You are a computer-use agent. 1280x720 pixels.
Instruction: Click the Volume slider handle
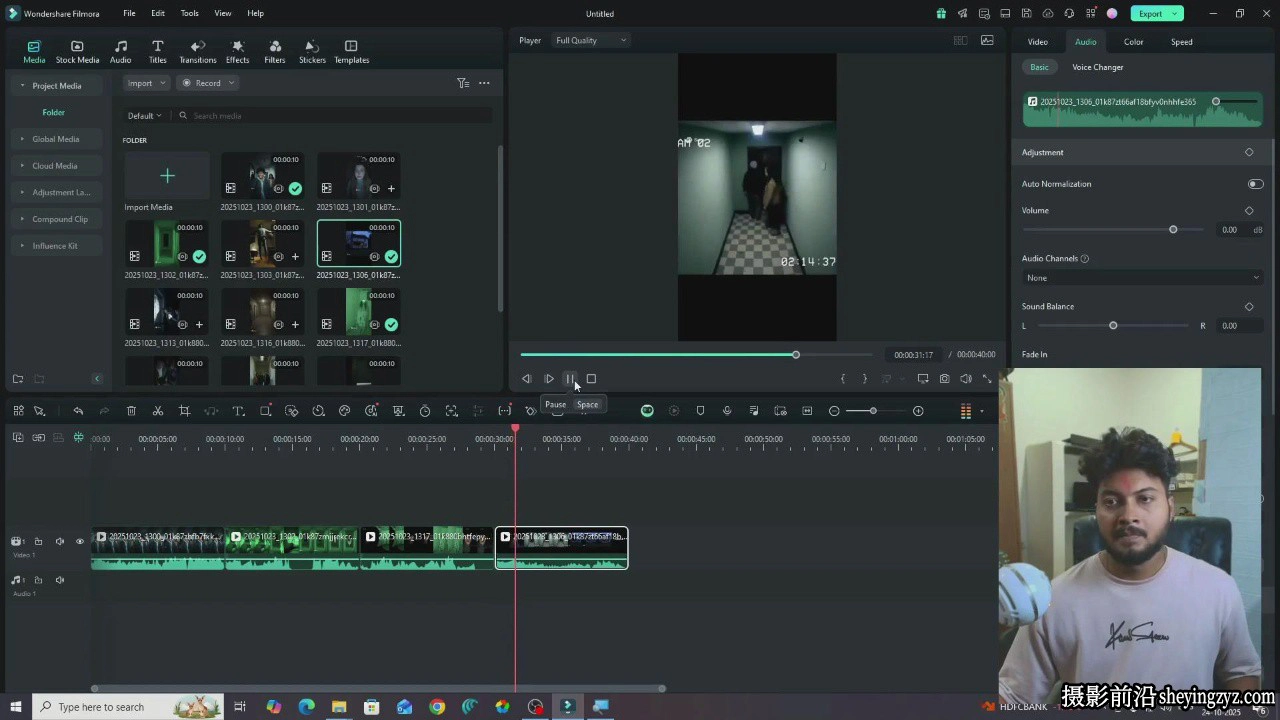pos(1173,230)
